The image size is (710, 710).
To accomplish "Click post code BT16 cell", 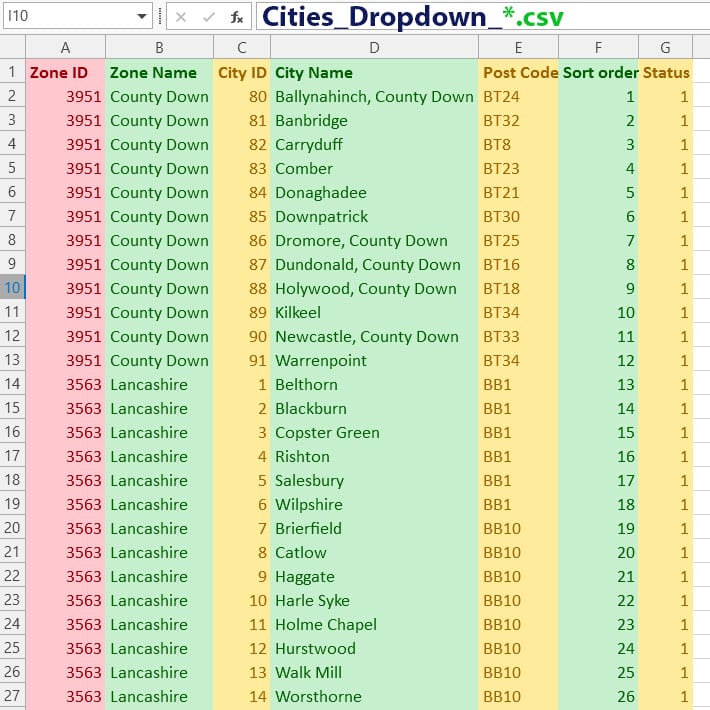I will (518, 264).
